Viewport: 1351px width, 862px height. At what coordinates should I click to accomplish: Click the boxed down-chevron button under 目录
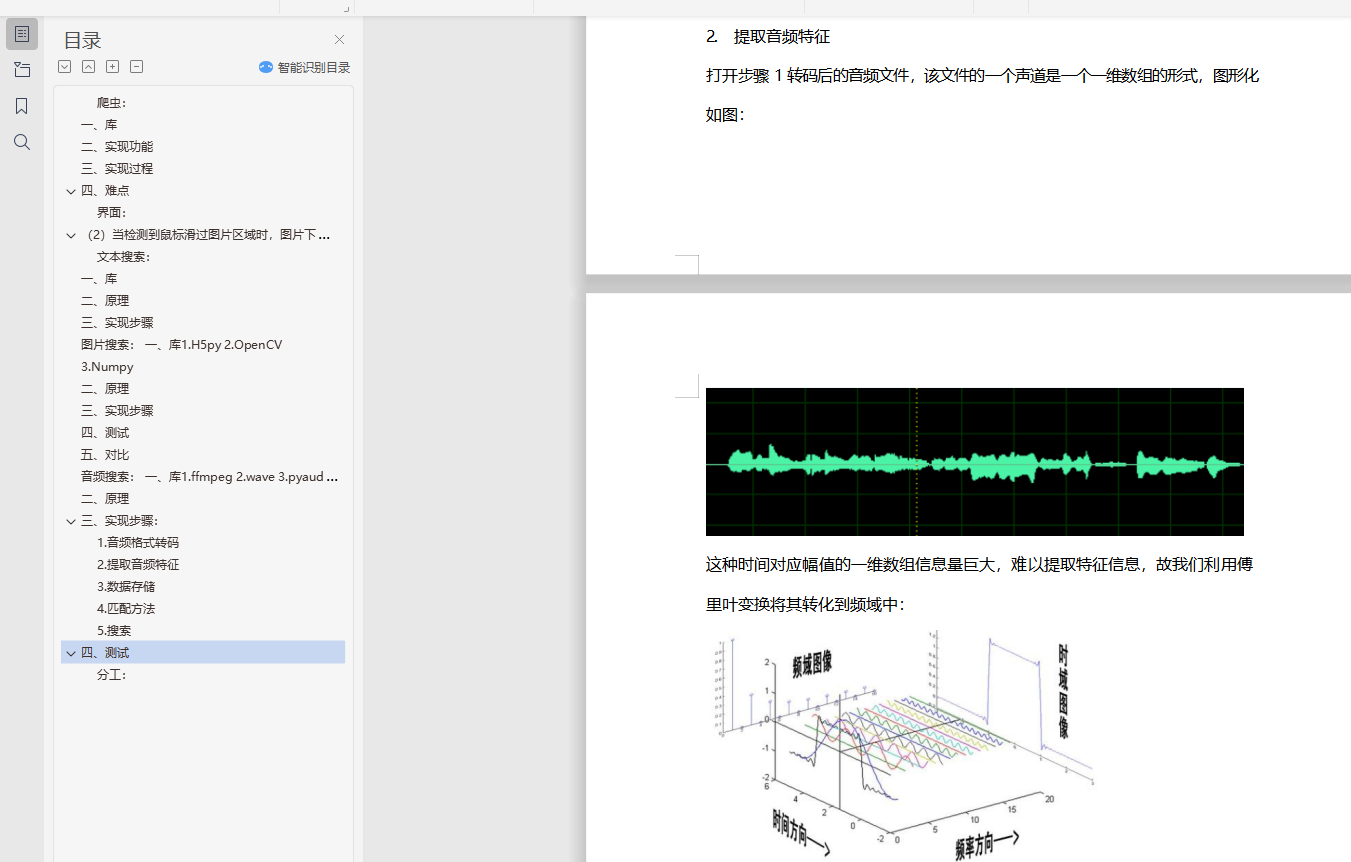pyautogui.click(x=65, y=67)
